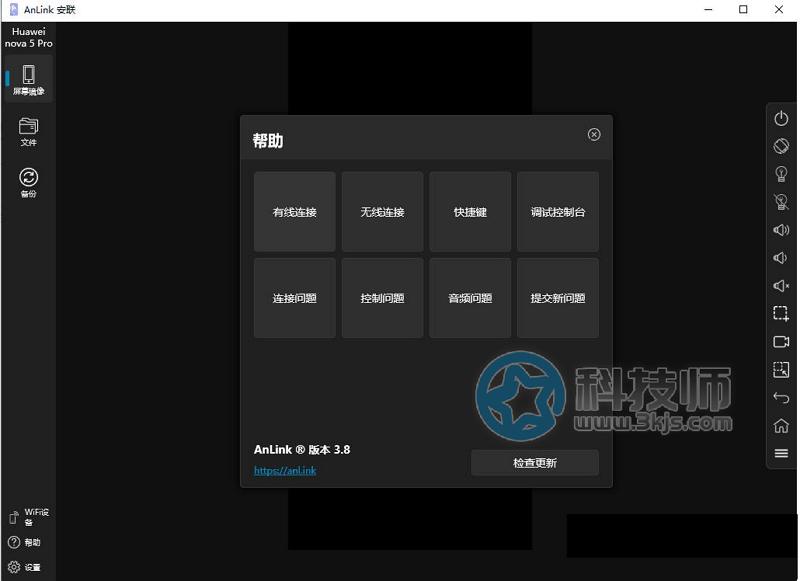Image resolution: width=800 pixels, height=581 pixels.
Task: Click the power button icon in the right toolbar
Action: 781,118
